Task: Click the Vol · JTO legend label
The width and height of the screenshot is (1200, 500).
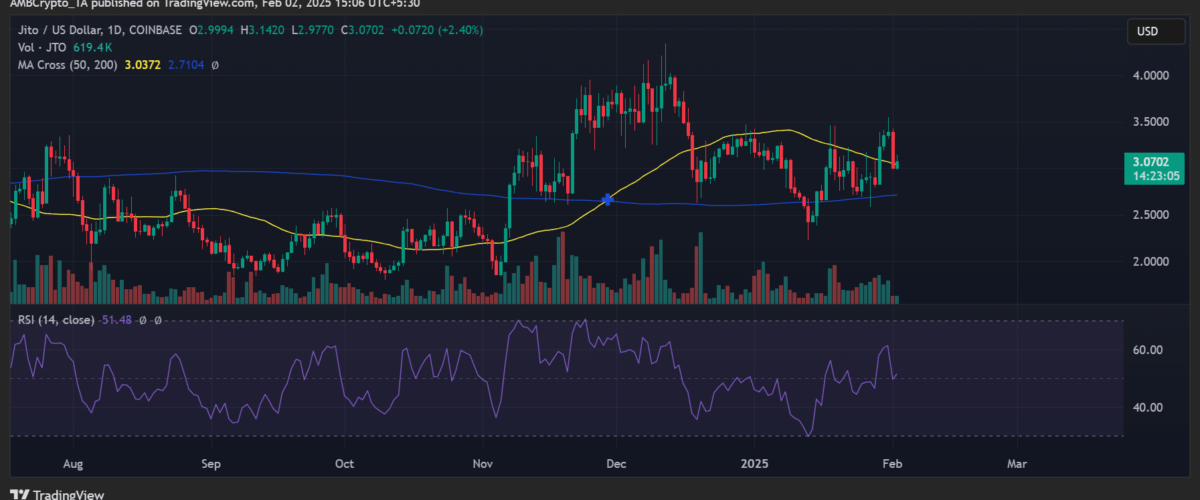Action: (38, 47)
